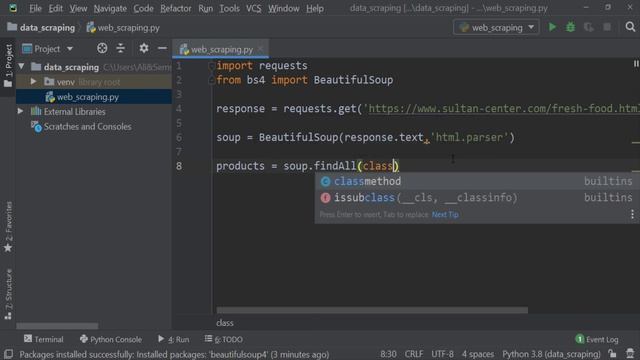This screenshot has width=640, height=360.
Task: Change 4 spaces indent setting
Action: point(478,354)
